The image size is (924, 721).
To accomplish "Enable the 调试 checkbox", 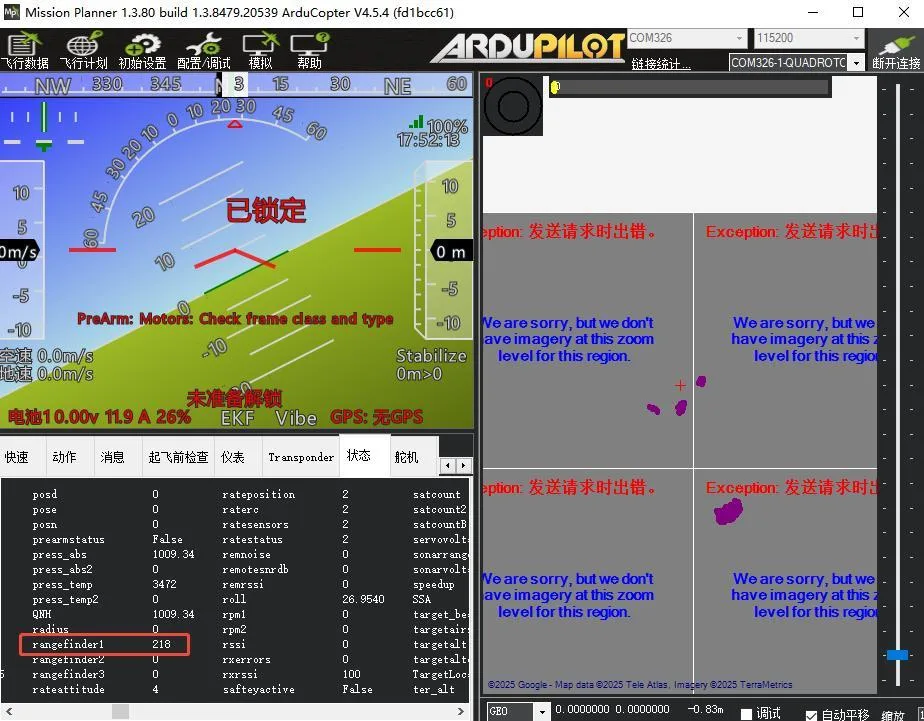I will [746, 714].
